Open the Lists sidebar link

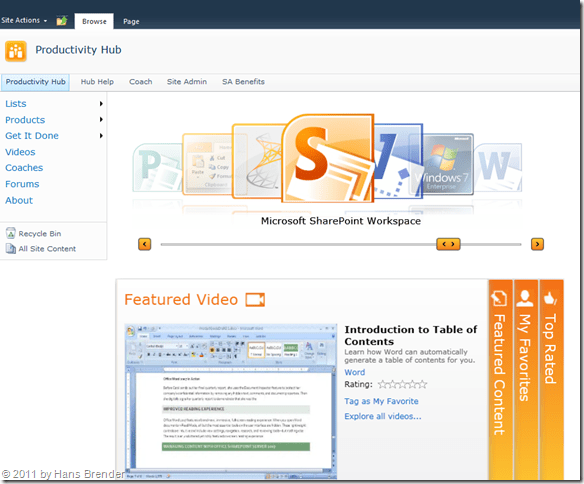pos(16,104)
